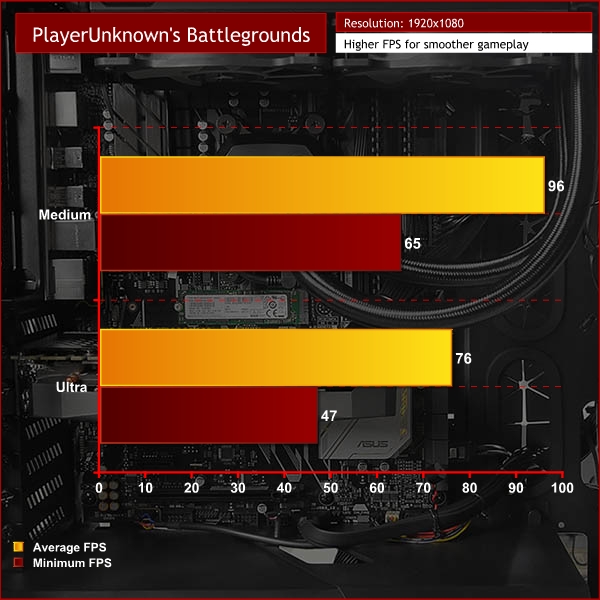The width and height of the screenshot is (600, 600).
Task: Click the red Minimum FPS legend swatch
Action: 18,562
